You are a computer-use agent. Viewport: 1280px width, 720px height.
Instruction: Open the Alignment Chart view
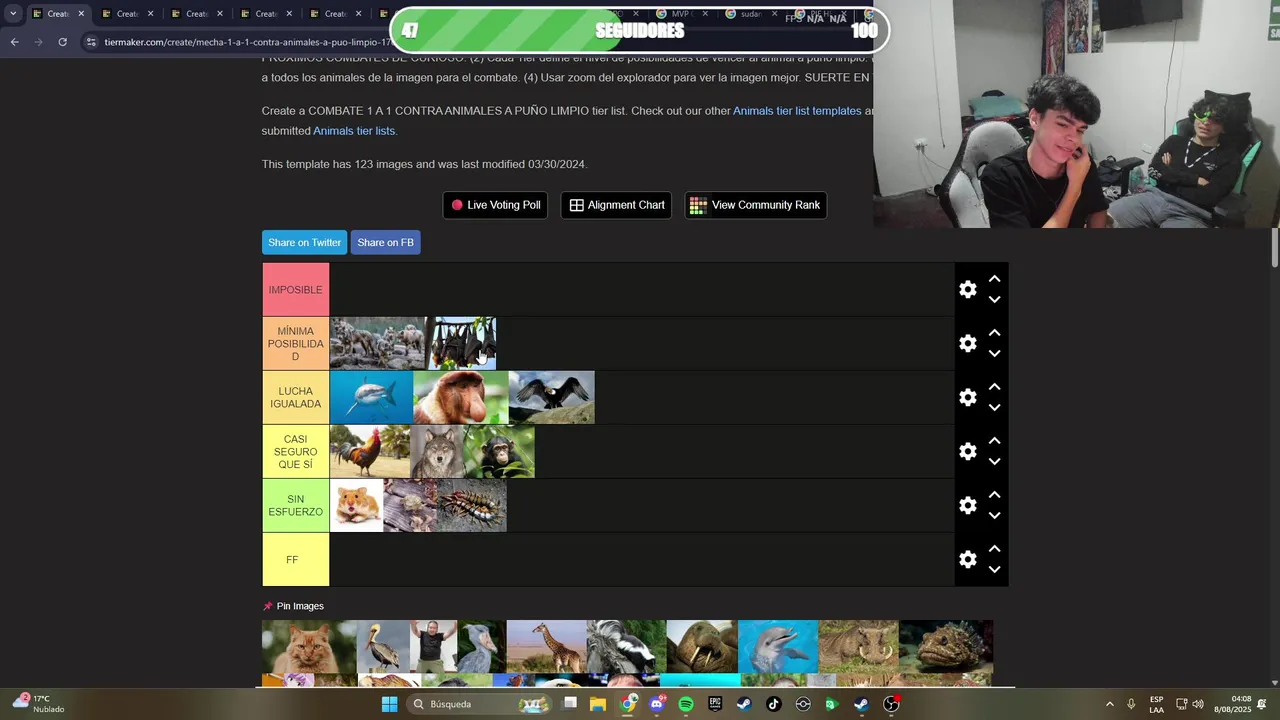point(616,205)
